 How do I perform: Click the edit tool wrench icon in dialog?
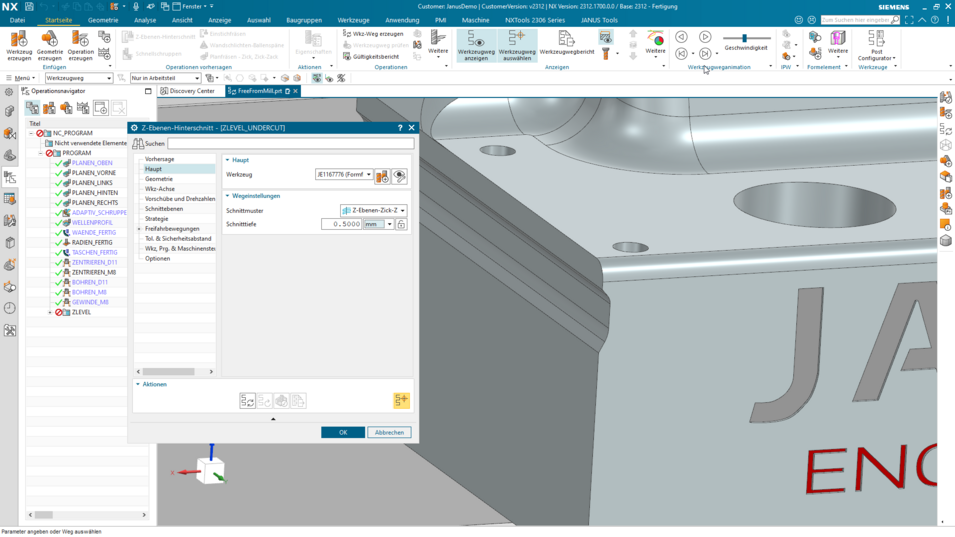click(399, 177)
